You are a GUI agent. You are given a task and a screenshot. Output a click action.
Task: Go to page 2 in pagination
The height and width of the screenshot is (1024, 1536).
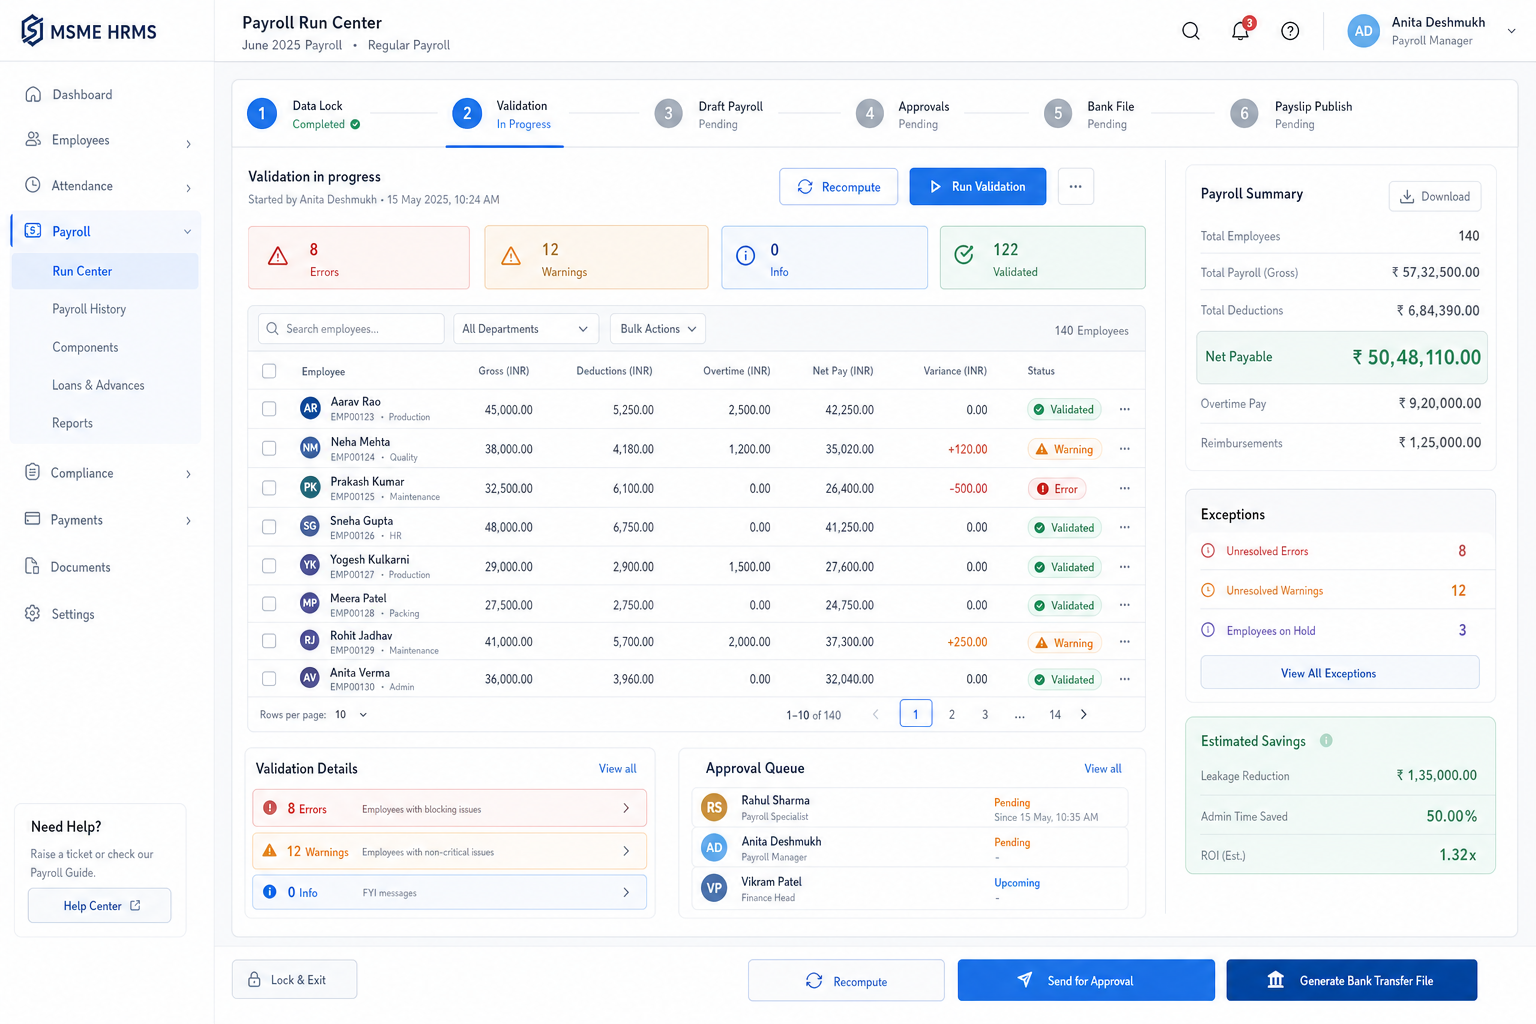coord(951,714)
